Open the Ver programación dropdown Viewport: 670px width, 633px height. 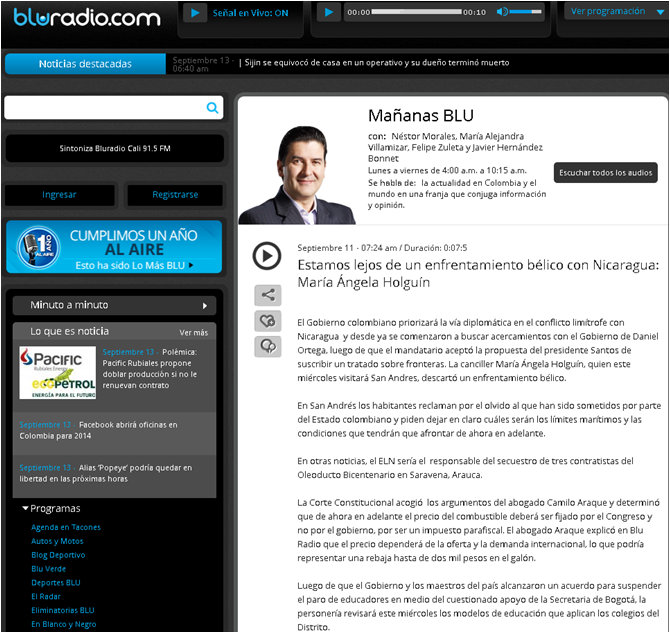[616, 12]
